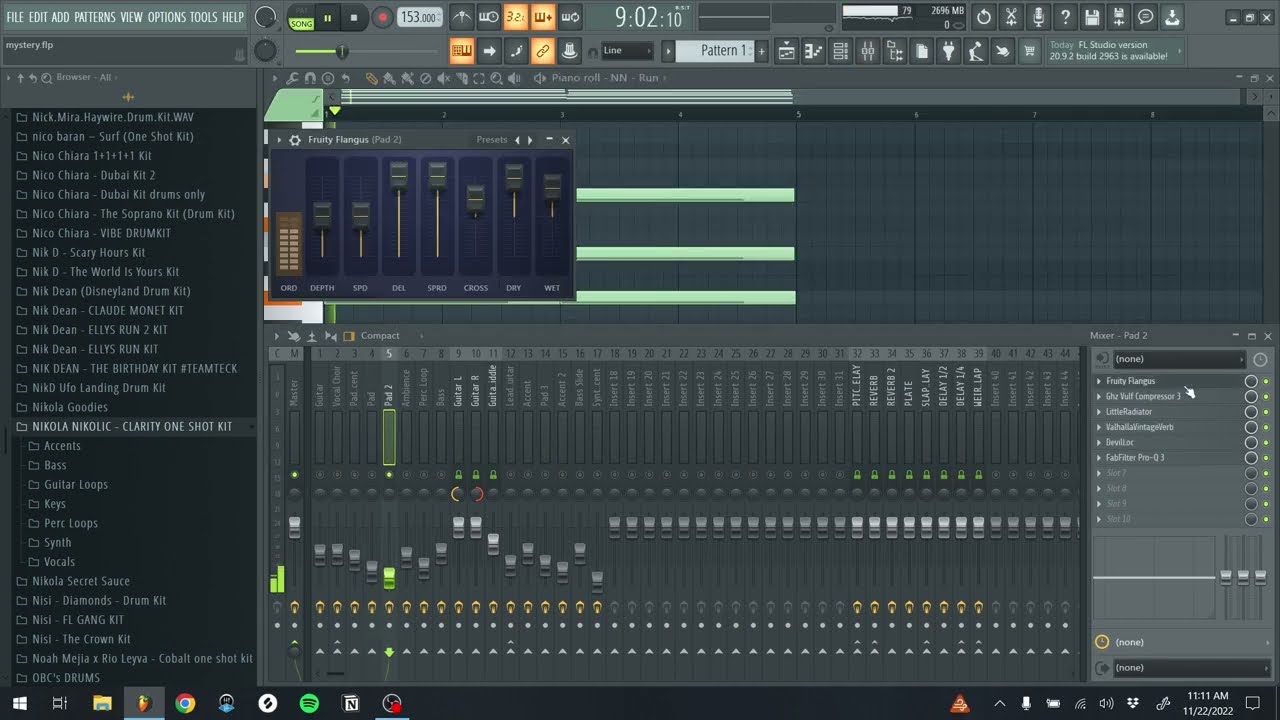
Task: Adjust the Flangus DEPTH slider
Action: click(x=322, y=215)
